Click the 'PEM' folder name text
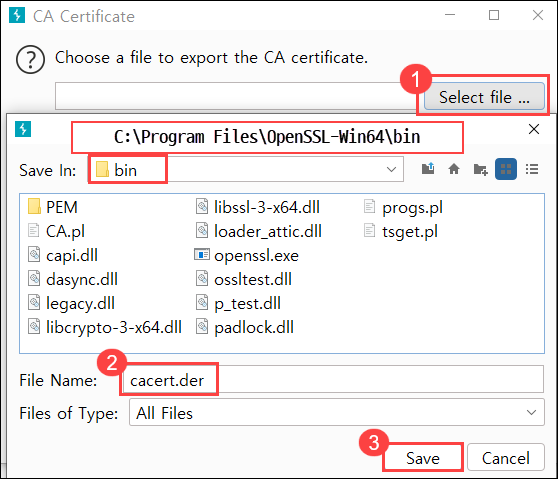 click(x=62, y=207)
